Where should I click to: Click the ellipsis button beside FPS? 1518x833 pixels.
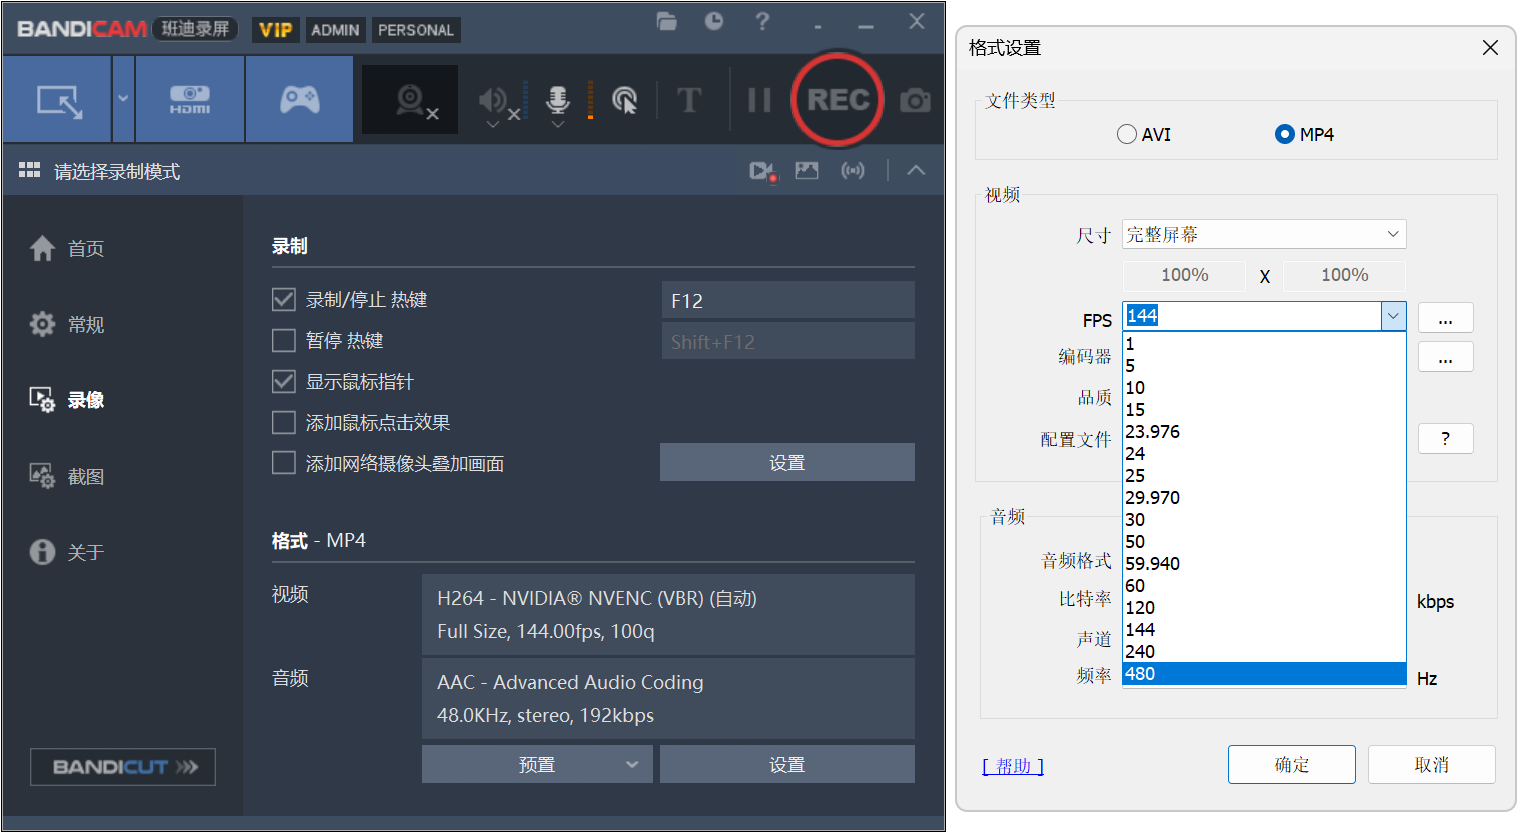[1446, 318]
